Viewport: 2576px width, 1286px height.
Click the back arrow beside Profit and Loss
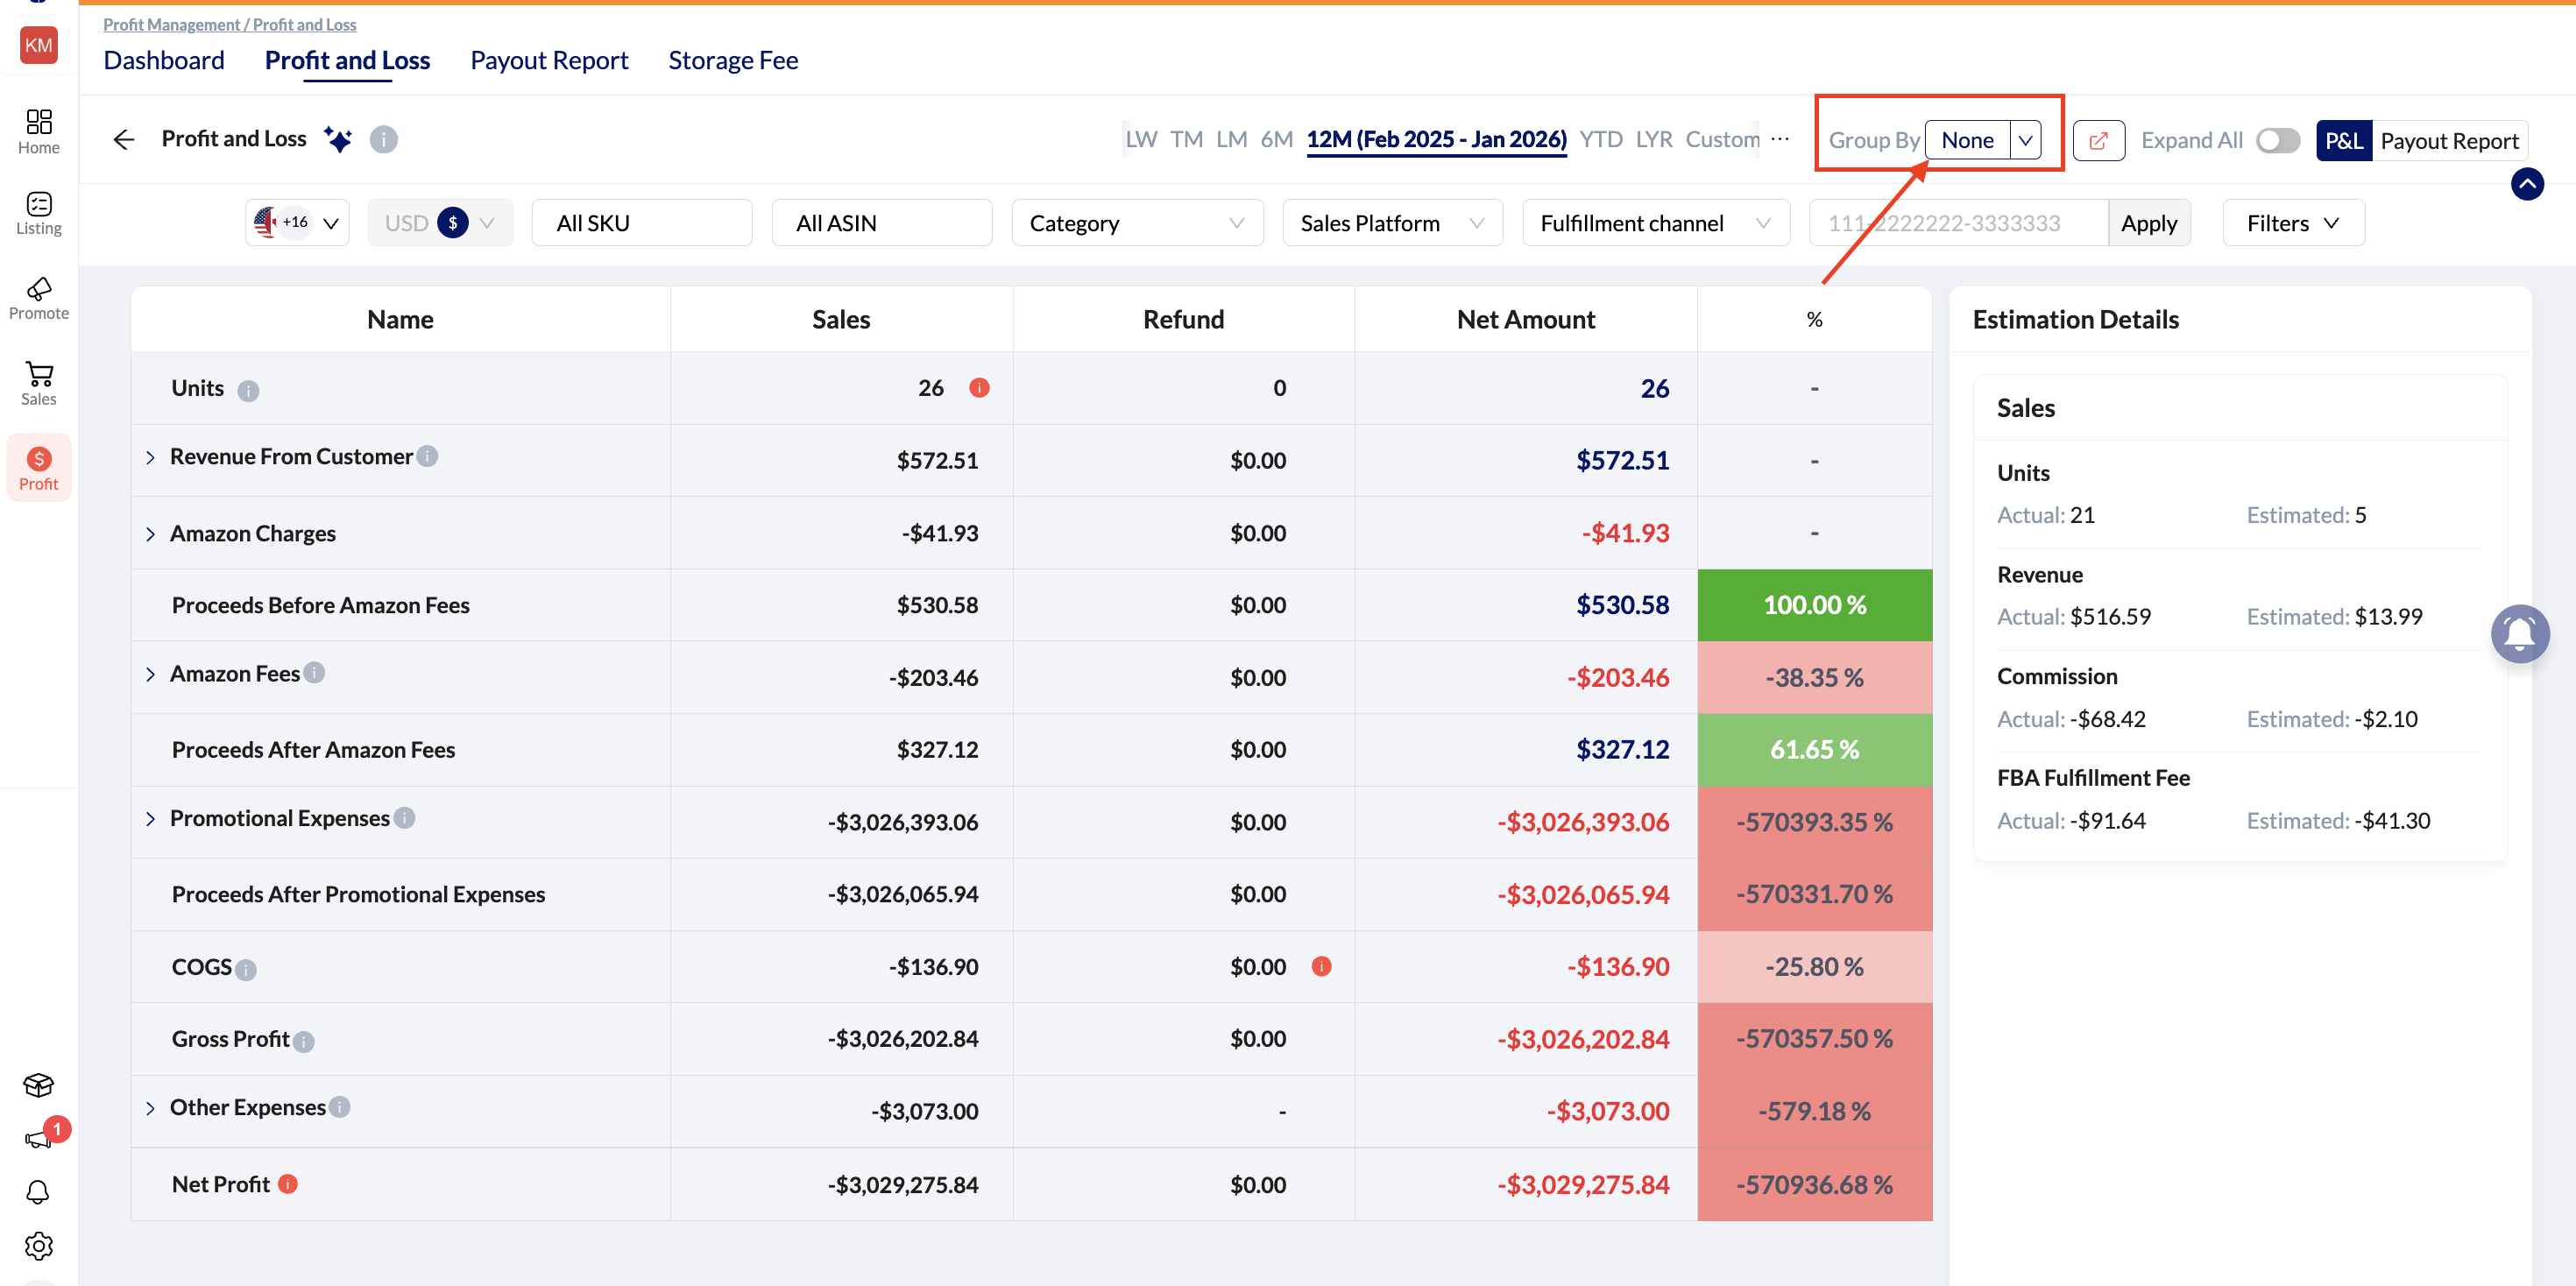(x=124, y=139)
